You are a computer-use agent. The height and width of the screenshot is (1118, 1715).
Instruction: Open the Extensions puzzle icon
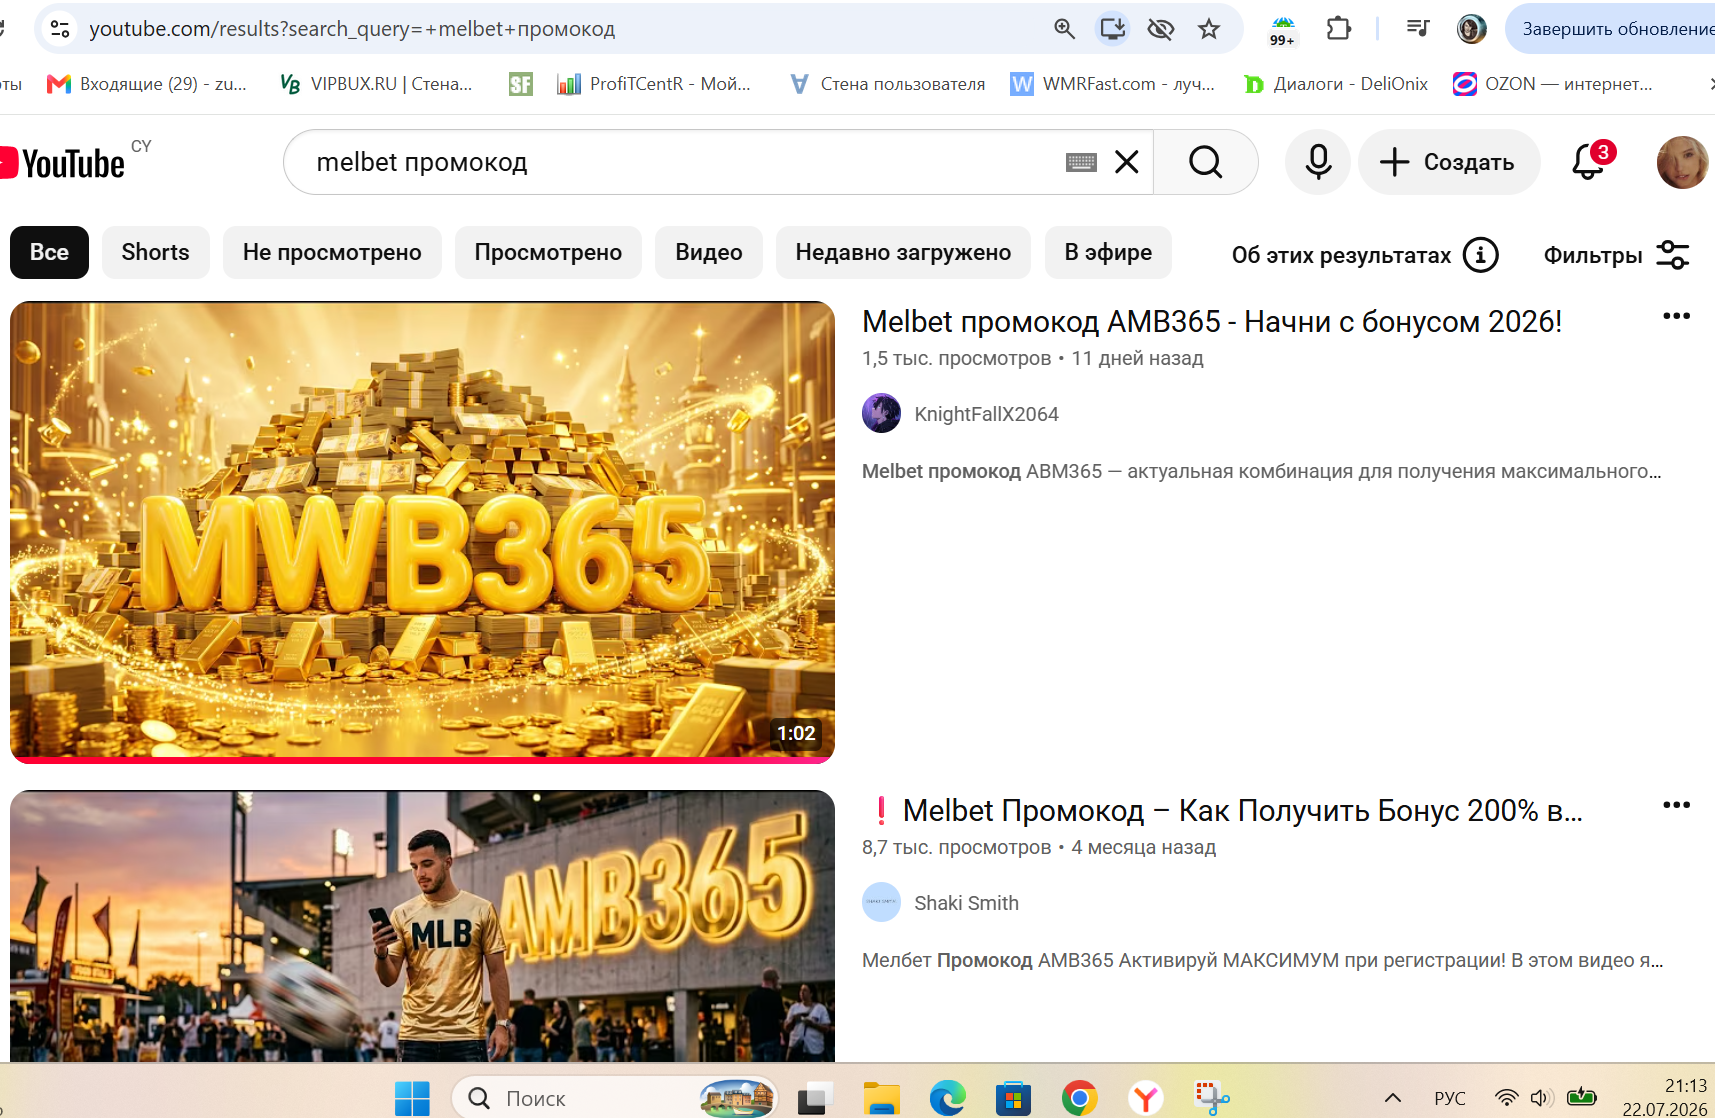click(1339, 29)
